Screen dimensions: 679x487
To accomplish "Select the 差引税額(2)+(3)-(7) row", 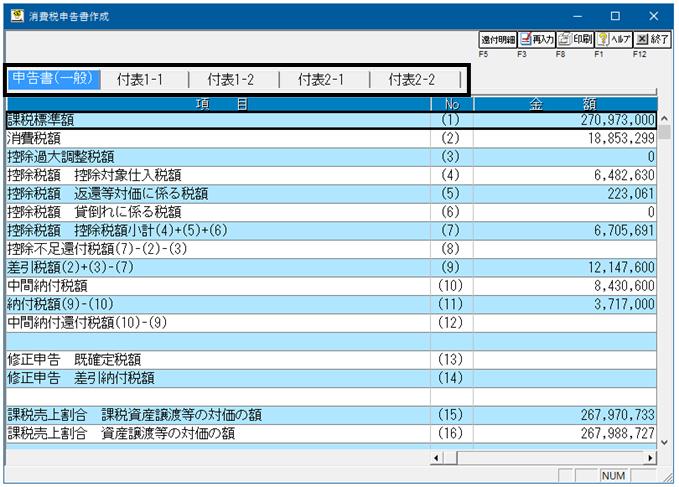I will click(x=331, y=267).
